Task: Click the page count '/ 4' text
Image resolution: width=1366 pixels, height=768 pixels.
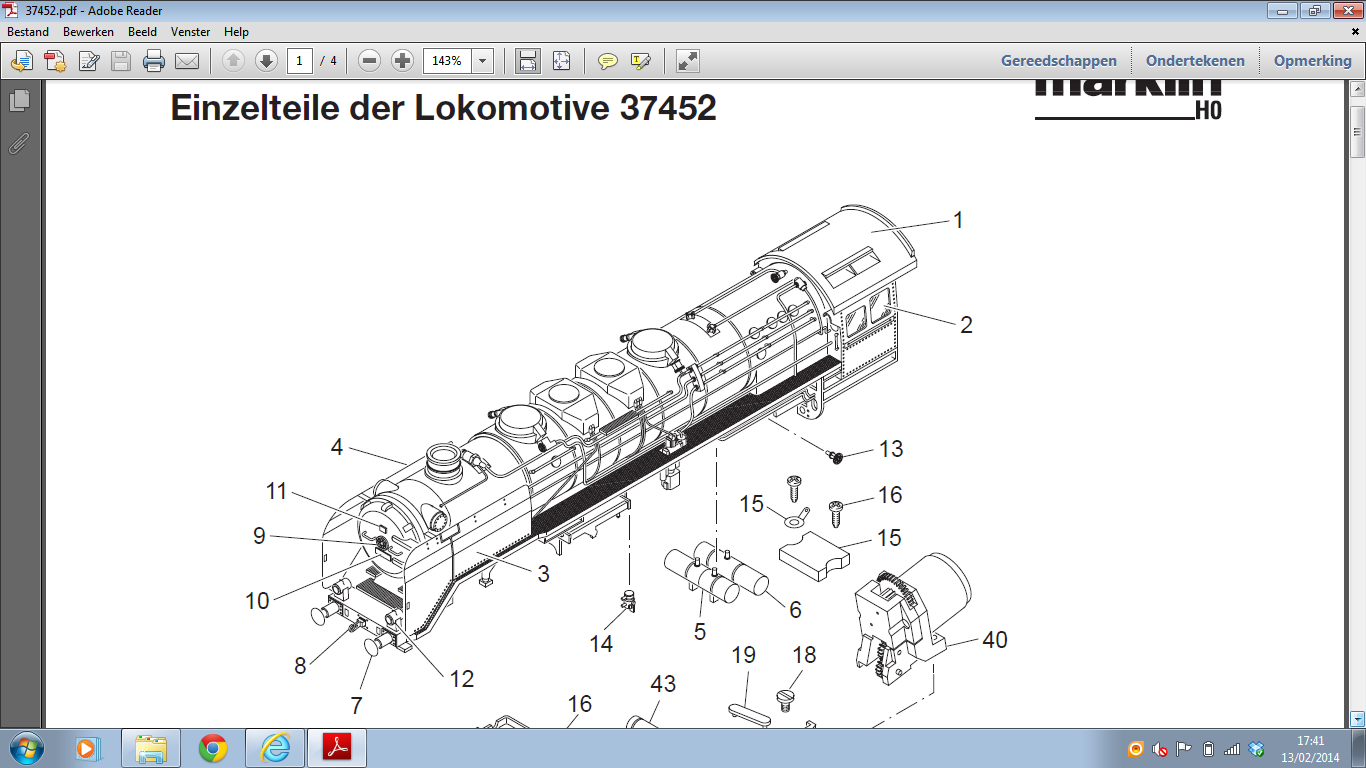Action: point(328,61)
